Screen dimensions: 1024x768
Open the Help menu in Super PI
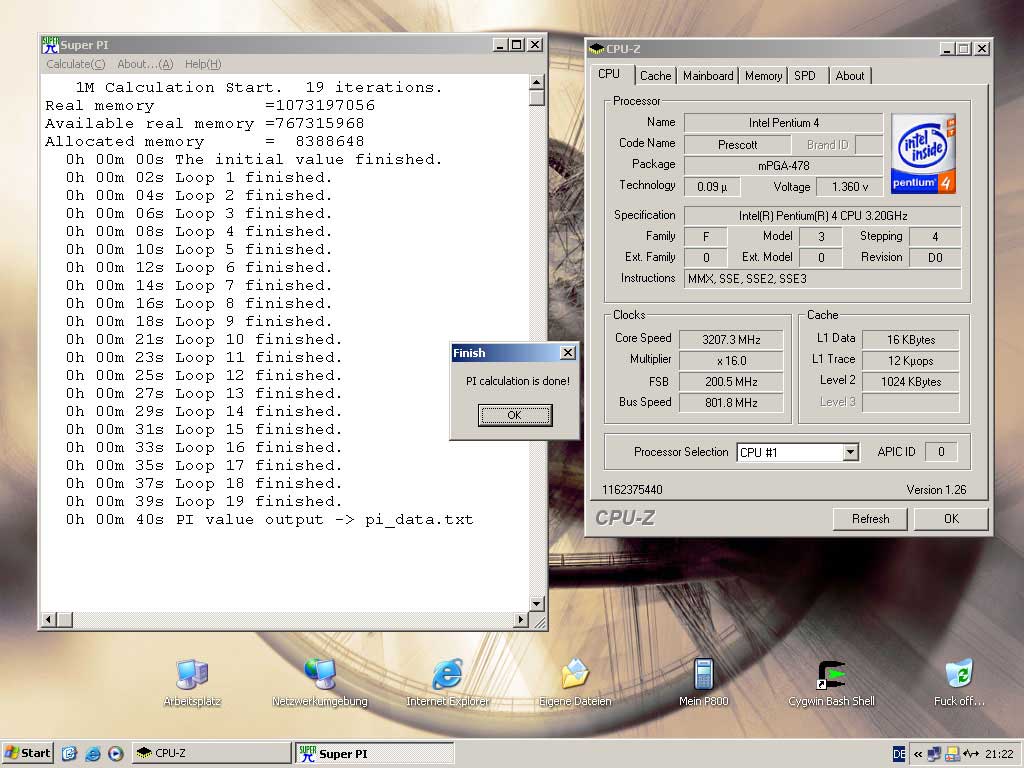click(203, 64)
